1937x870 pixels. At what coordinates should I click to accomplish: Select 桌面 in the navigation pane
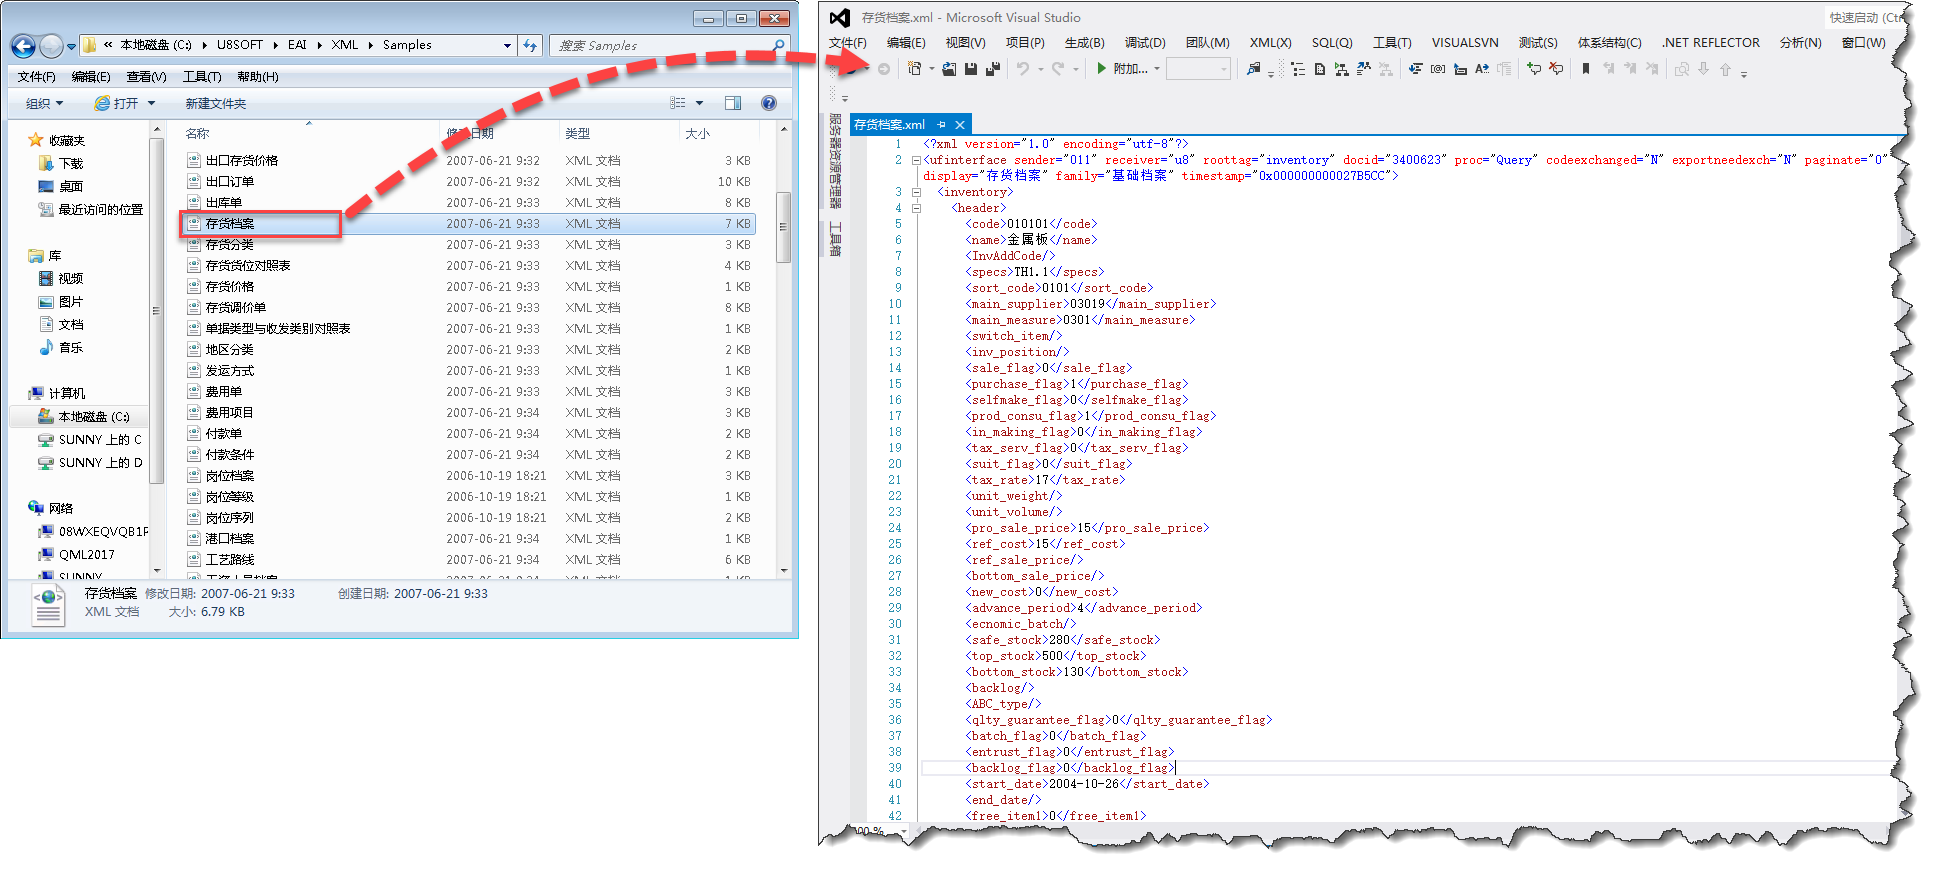pos(61,186)
